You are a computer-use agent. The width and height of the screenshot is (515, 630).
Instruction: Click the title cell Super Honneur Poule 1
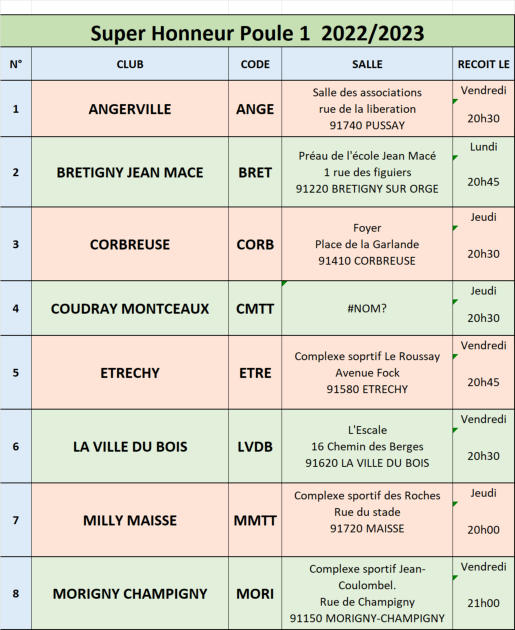[257, 33]
